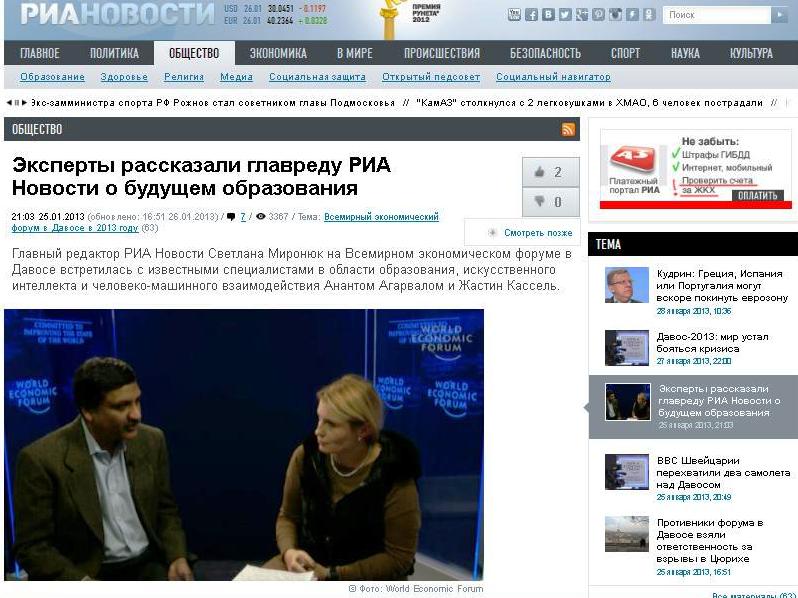Click the EUR exchange rate 40.2364
Image resolution: width=798 pixels, height=598 pixels.
(x=280, y=21)
